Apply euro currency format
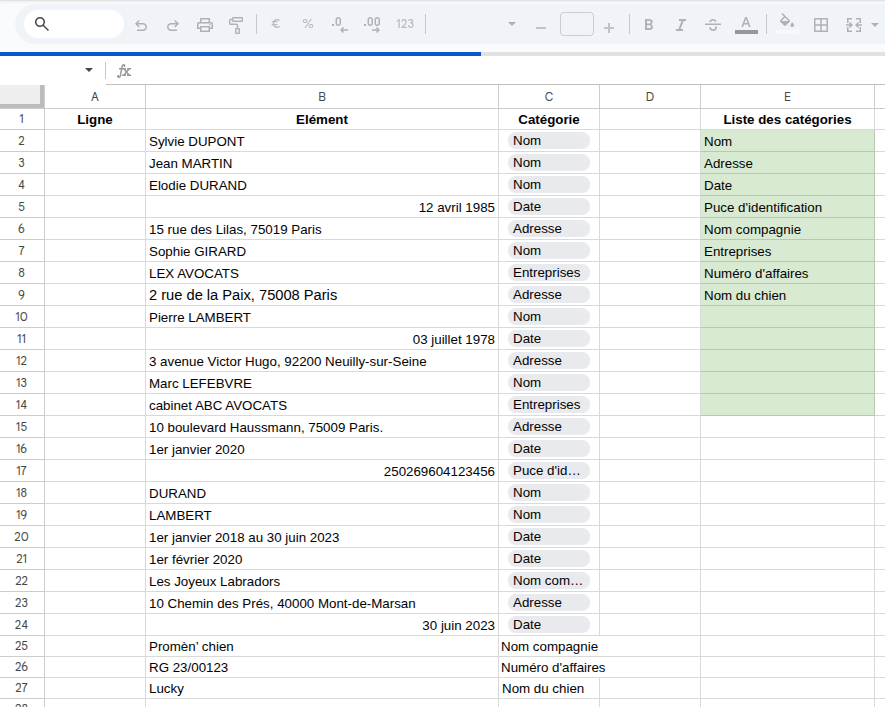Screen dimensions: 885x707 [x=275, y=24]
